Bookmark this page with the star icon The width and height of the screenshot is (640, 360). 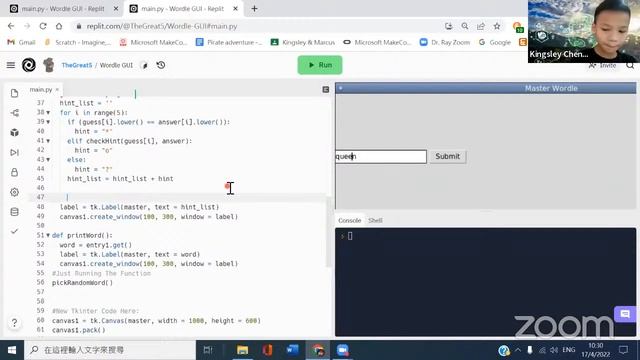point(497,26)
